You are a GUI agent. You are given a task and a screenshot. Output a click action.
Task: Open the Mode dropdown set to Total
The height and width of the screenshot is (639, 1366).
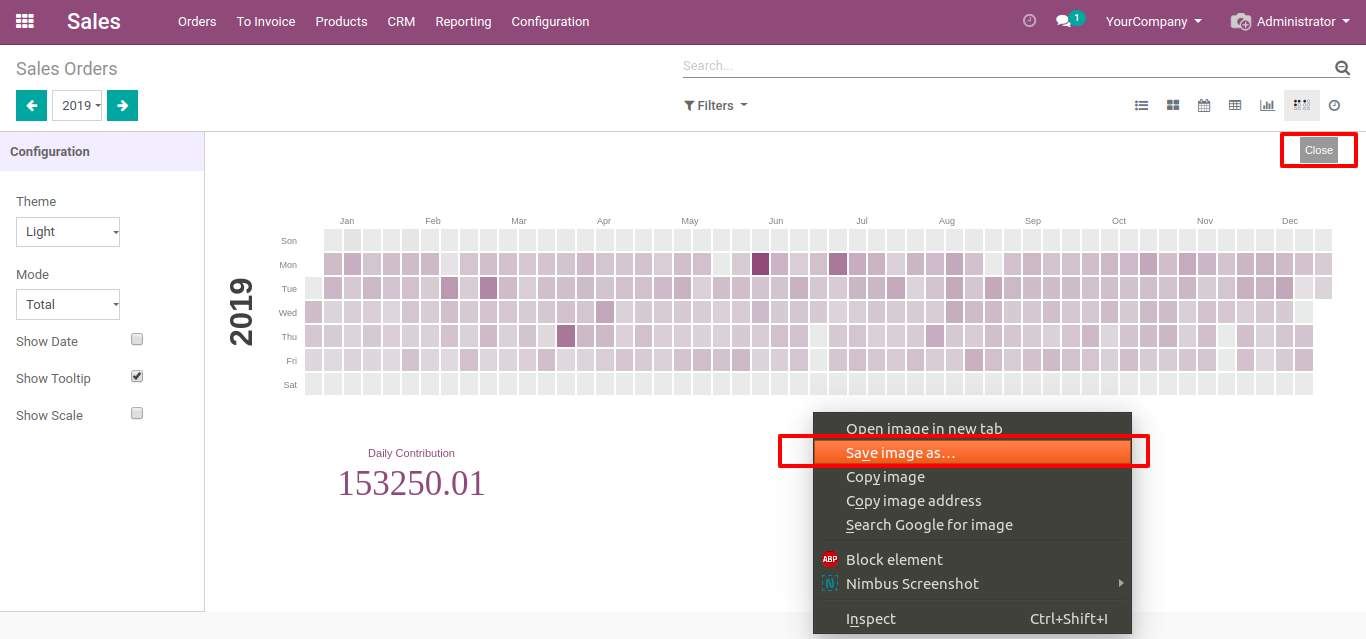pos(68,305)
